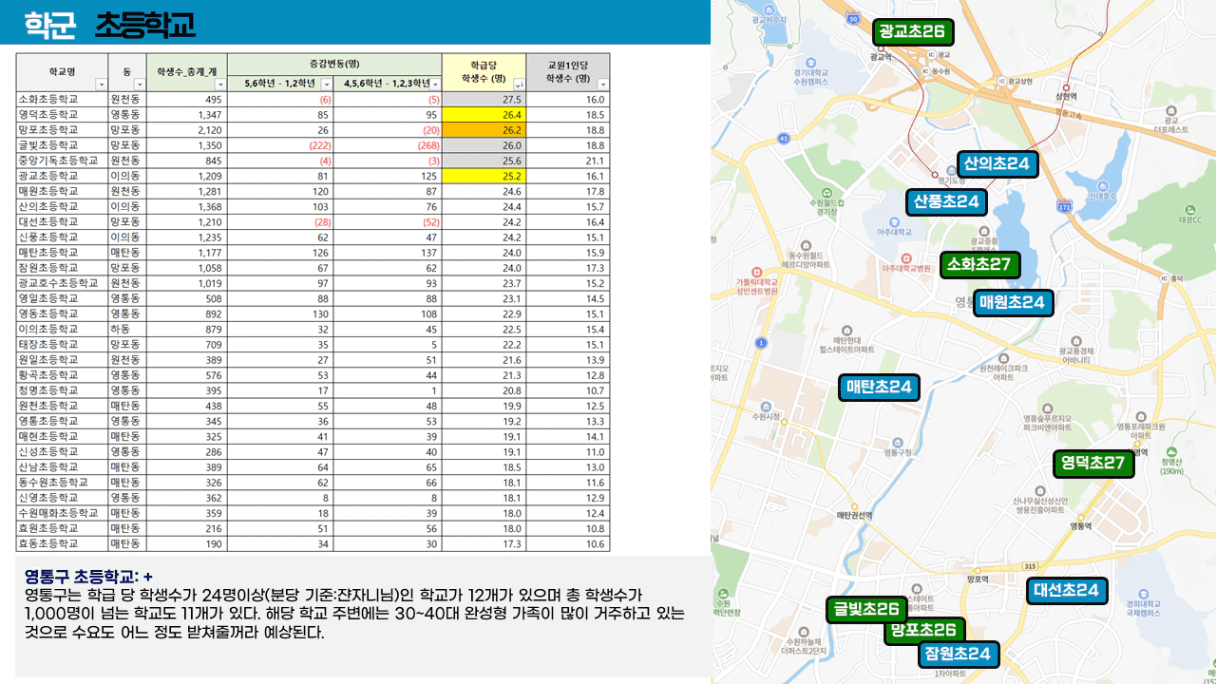Screen dimensions: 1216x684
Task: Click the 21.1 teacher ratio cell
Action: [x=568, y=160]
